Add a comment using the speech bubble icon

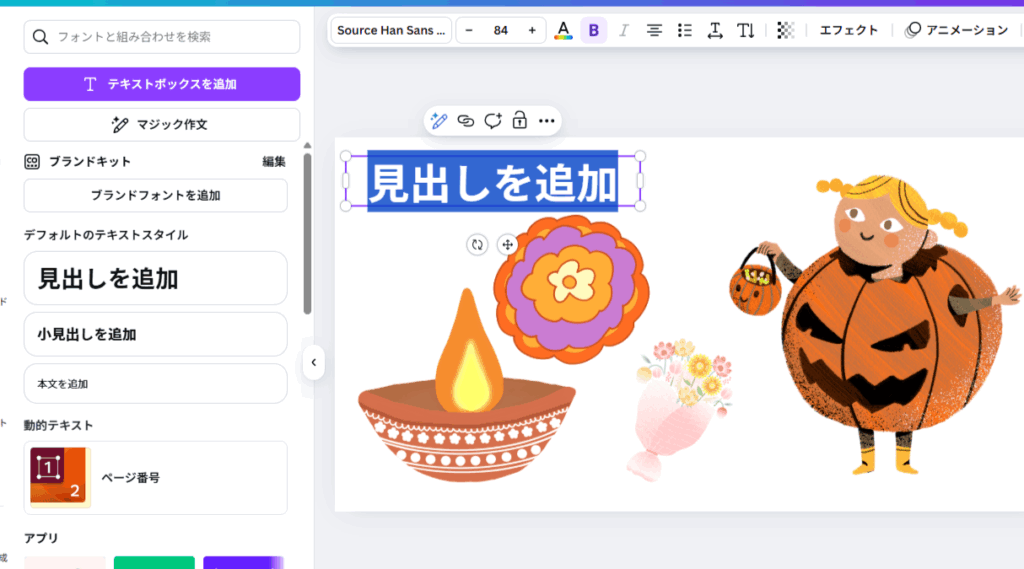pos(492,121)
